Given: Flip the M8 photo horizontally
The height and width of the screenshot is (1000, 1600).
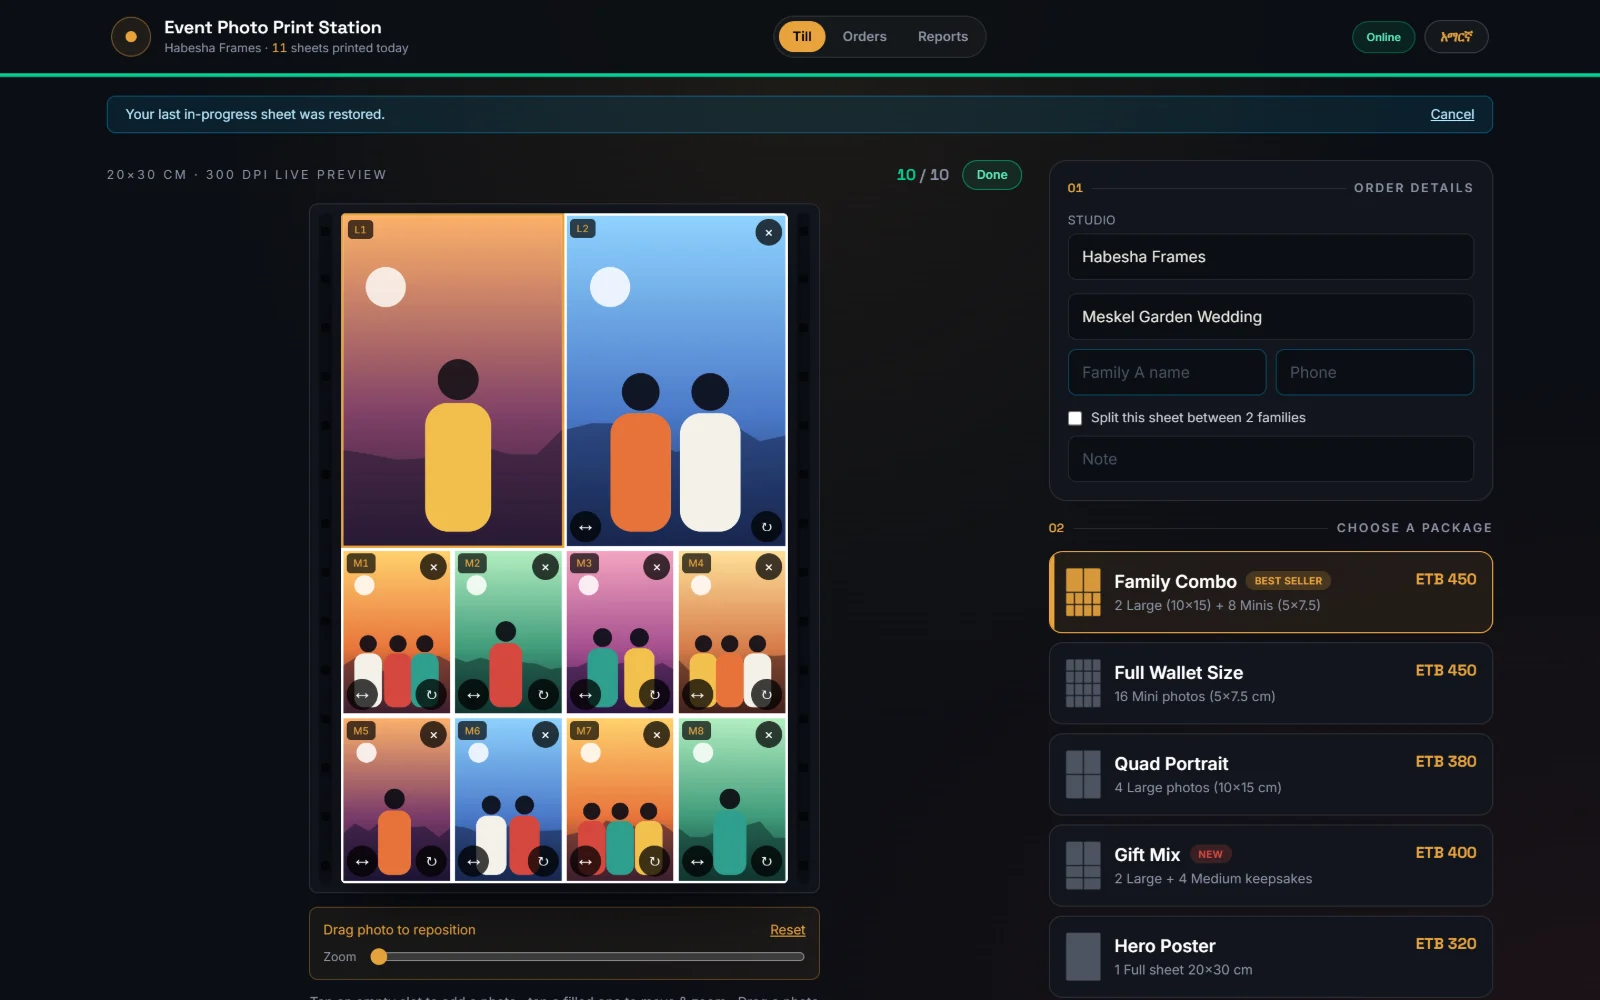Looking at the screenshot, I should tap(697, 861).
